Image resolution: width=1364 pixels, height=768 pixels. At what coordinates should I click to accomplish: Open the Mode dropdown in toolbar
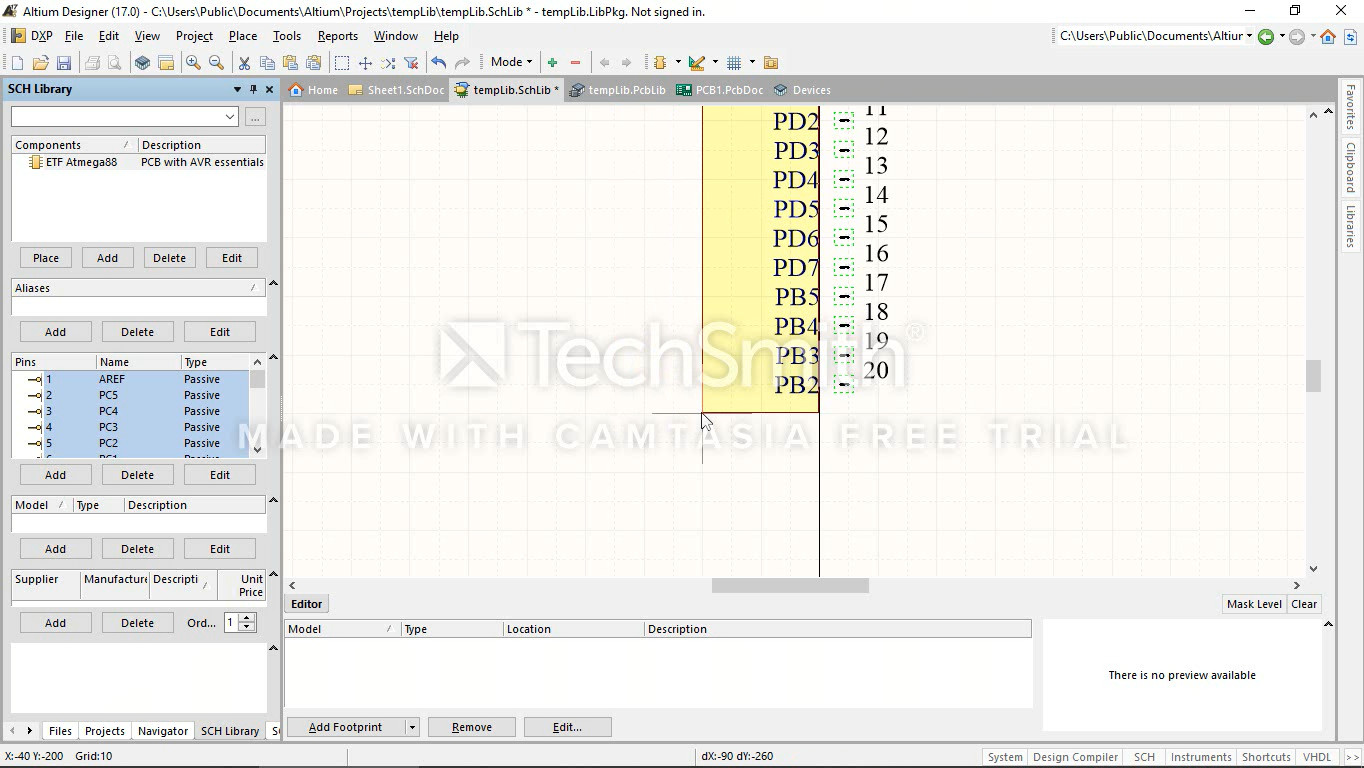511,62
